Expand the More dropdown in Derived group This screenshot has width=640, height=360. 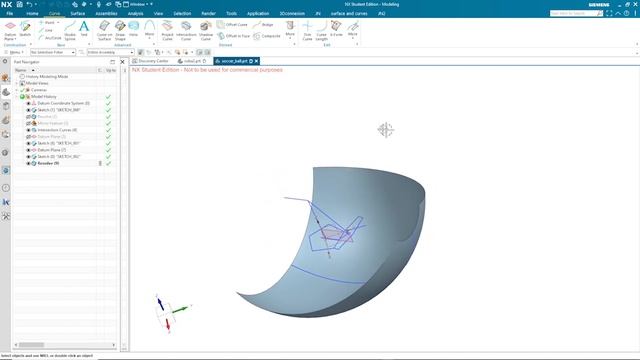[x=290, y=31]
